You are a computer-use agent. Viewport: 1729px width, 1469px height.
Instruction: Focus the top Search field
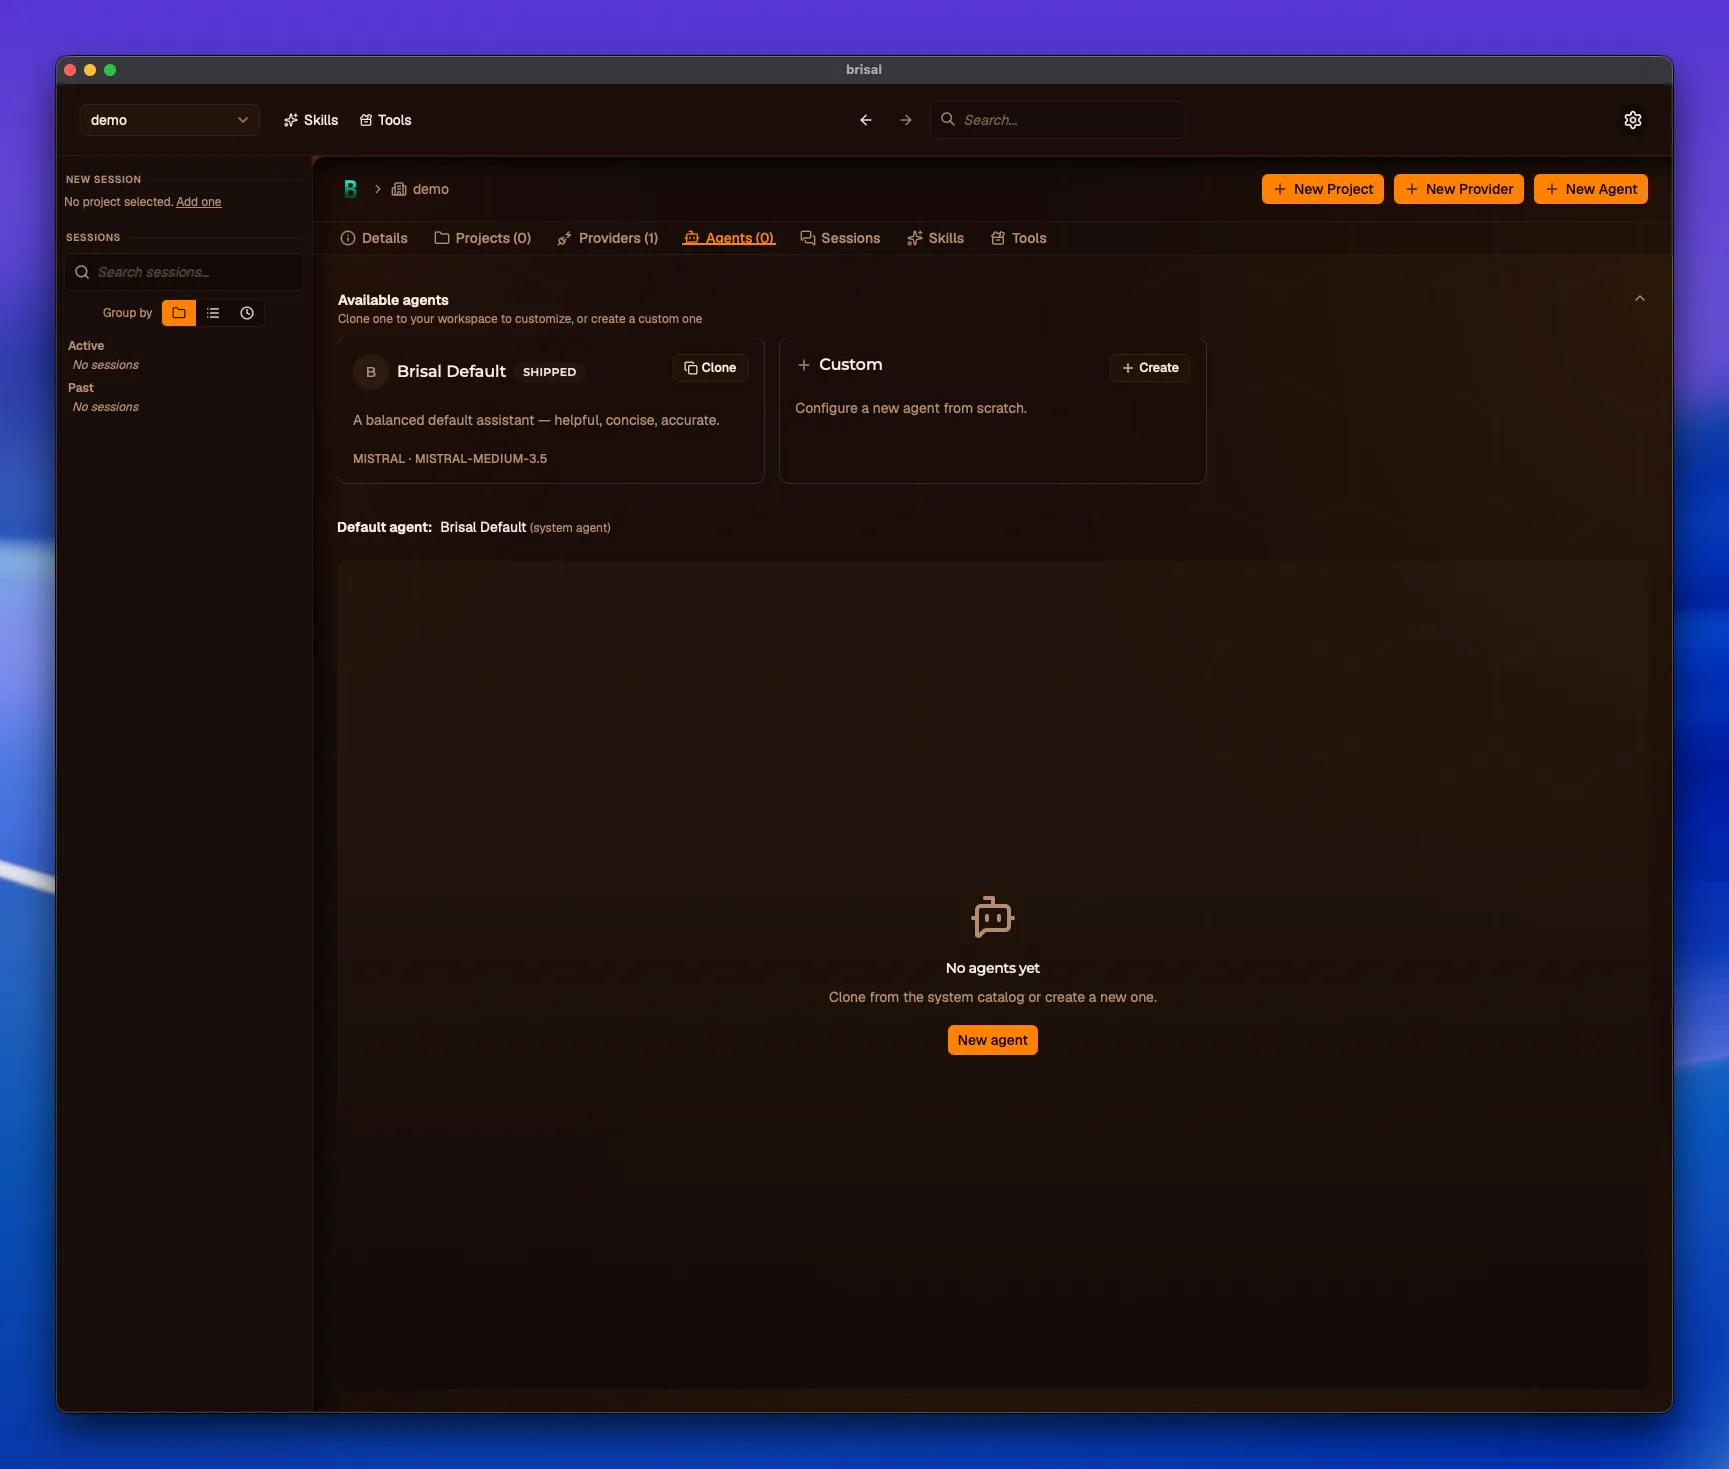(x=1058, y=120)
